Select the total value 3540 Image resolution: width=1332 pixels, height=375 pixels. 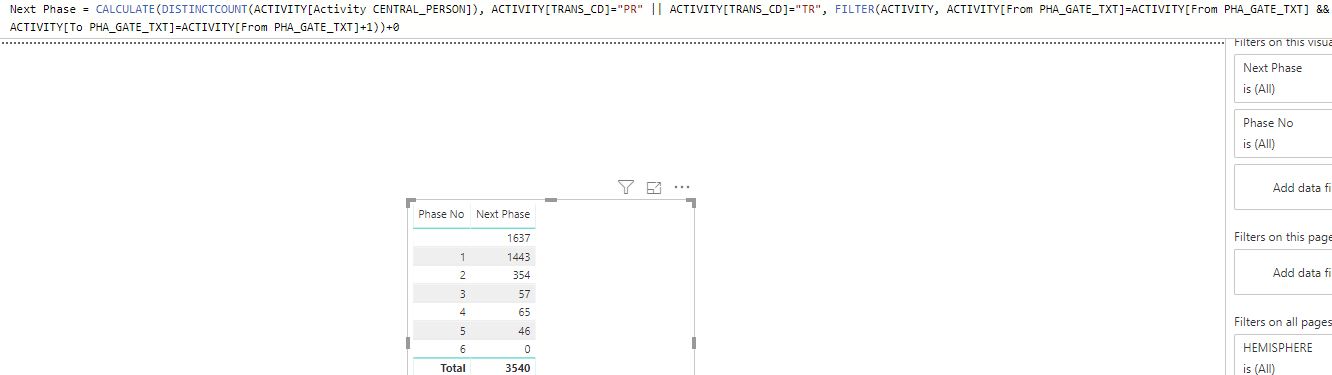517,368
